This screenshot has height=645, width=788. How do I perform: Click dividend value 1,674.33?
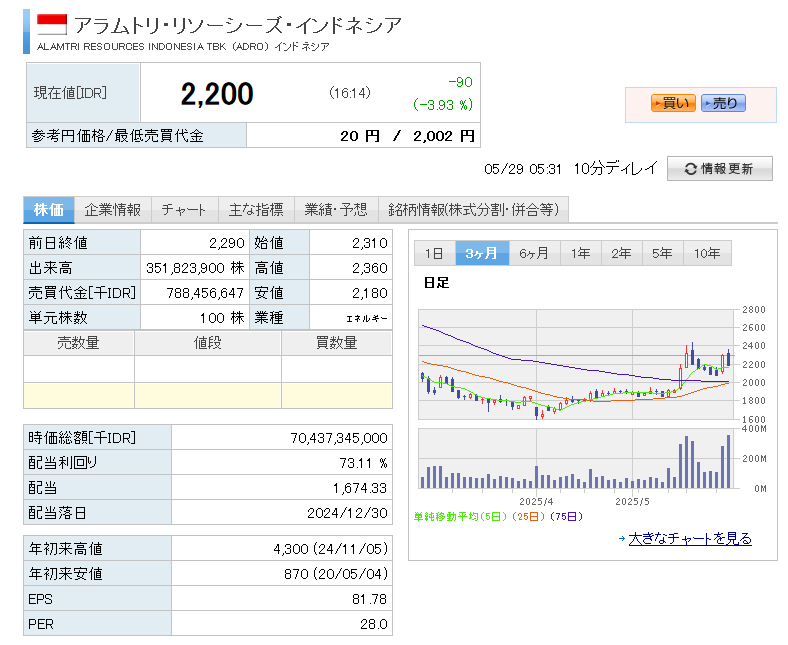click(x=360, y=488)
